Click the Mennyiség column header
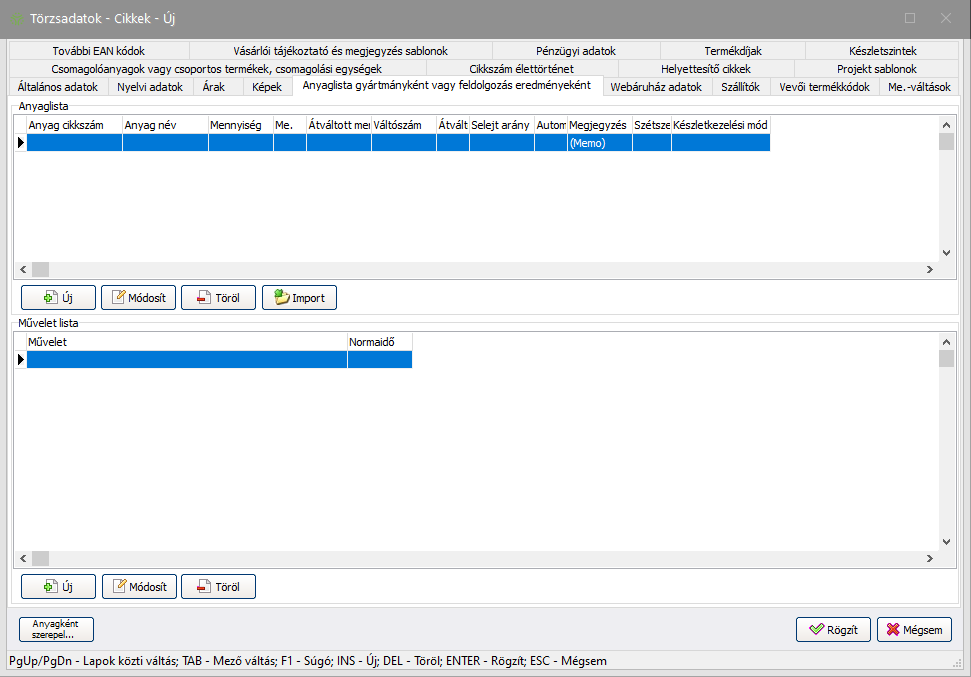Viewport: 971px width, 677px height. [x=240, y=125]
